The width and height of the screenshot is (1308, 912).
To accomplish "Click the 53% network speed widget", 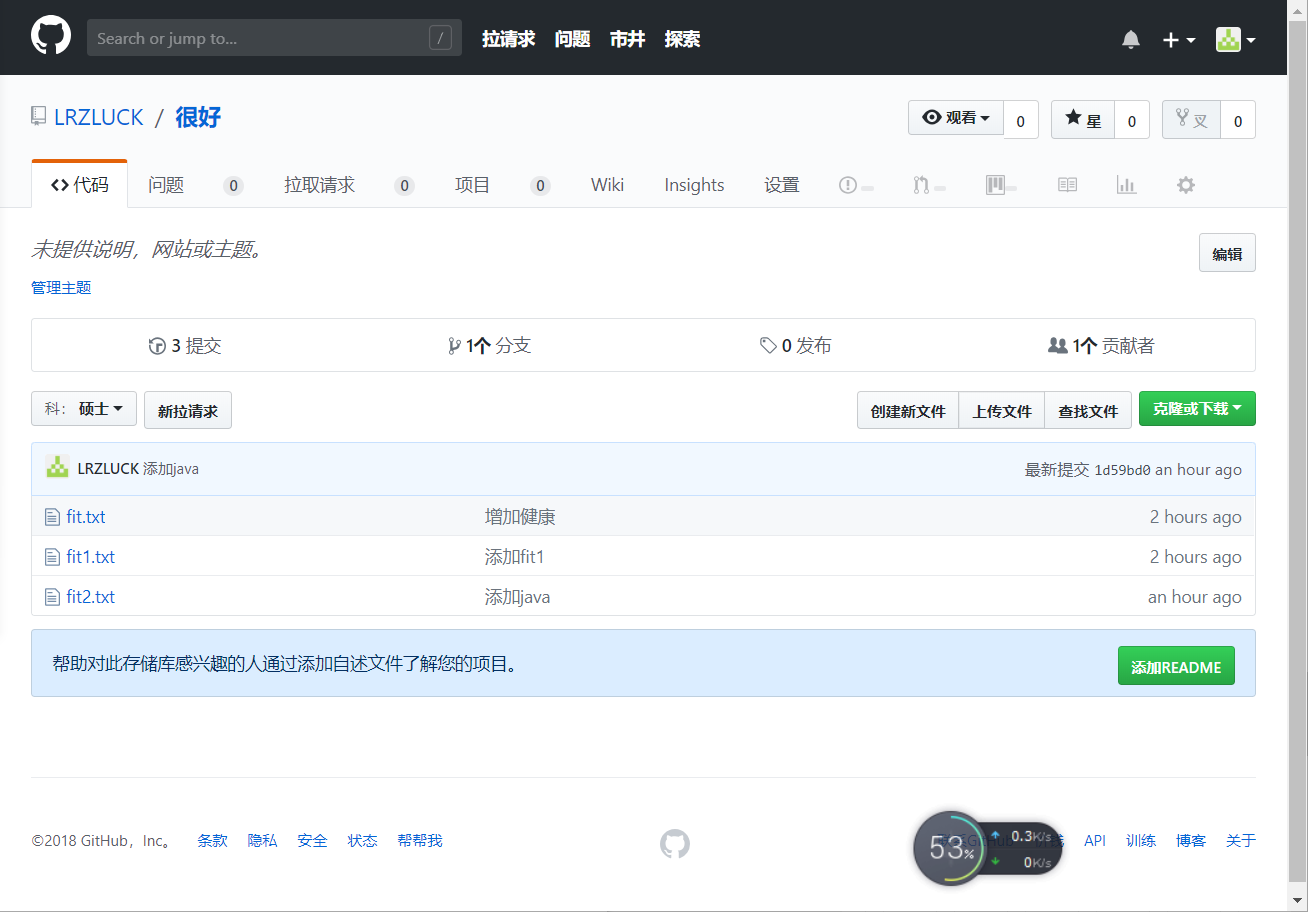I will (988, 848).
